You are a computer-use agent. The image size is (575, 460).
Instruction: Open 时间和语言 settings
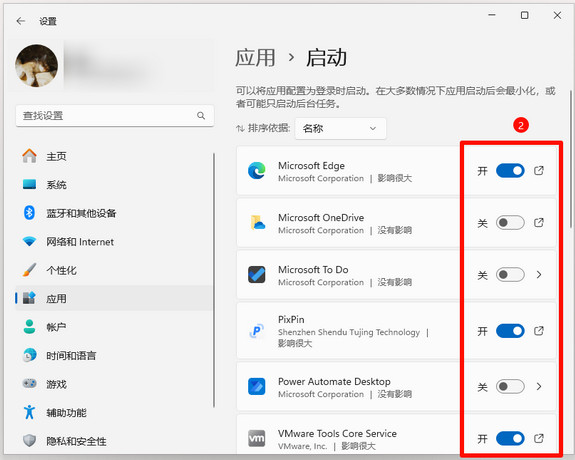[114, 355]
